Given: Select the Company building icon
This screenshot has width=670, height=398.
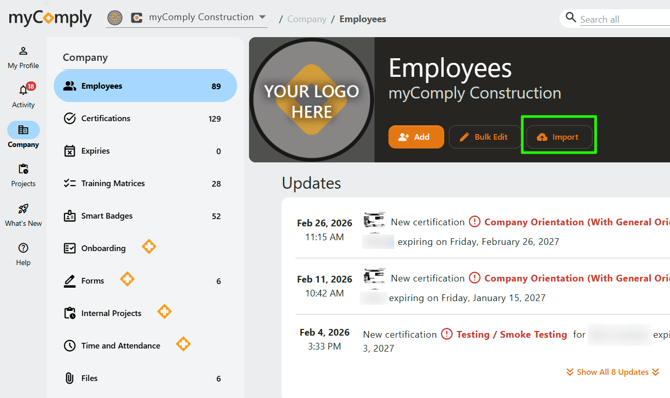Looking at the screenshot, I should pos(23,130).
